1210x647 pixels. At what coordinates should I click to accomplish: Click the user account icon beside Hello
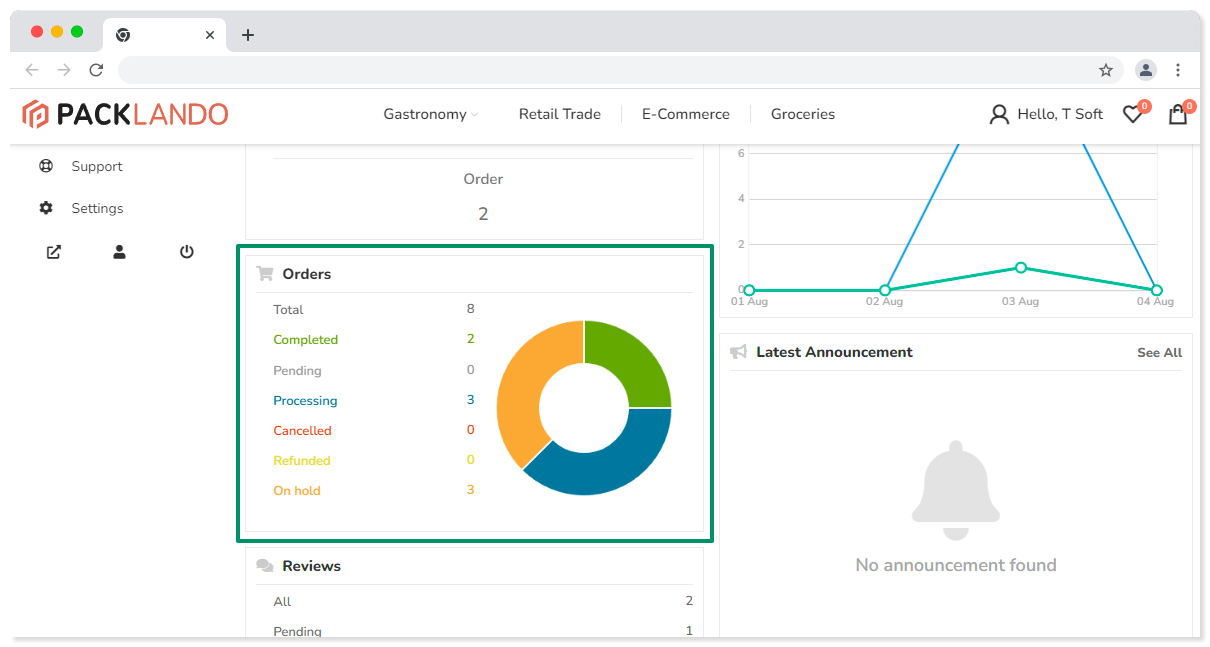[x=999, y=114]
